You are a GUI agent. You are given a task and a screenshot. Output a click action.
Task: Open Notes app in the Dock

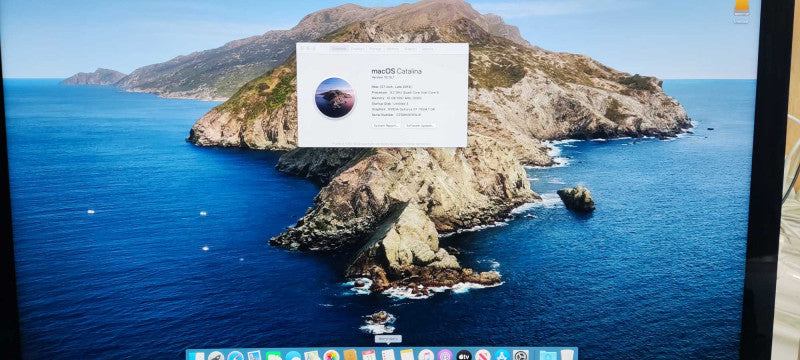click(407, 355)
